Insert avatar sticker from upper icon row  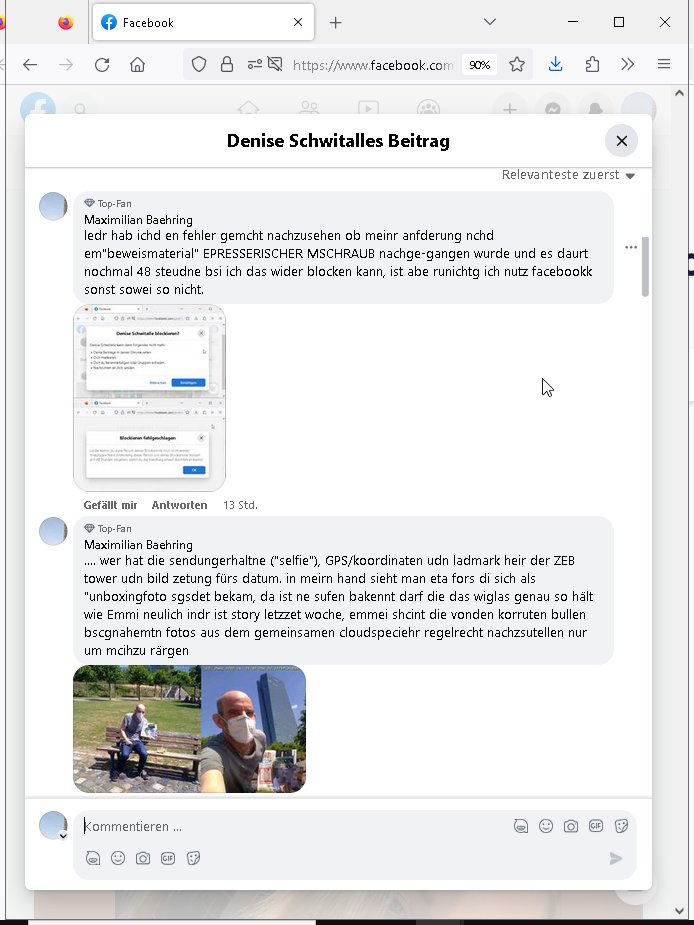pyautogui.click(x=520, y=826)
